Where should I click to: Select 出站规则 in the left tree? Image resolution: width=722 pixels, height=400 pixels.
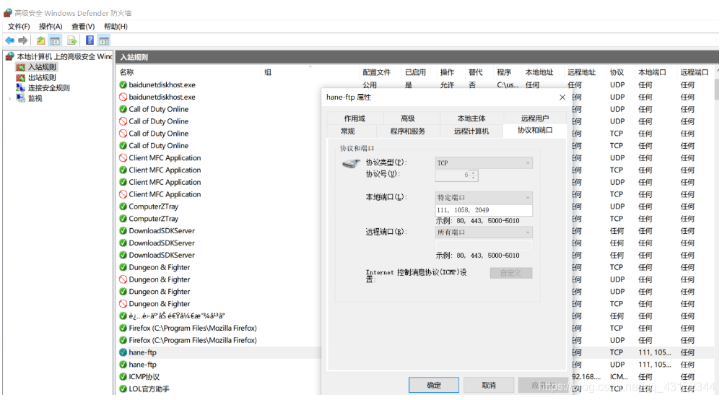pos(42,77)
